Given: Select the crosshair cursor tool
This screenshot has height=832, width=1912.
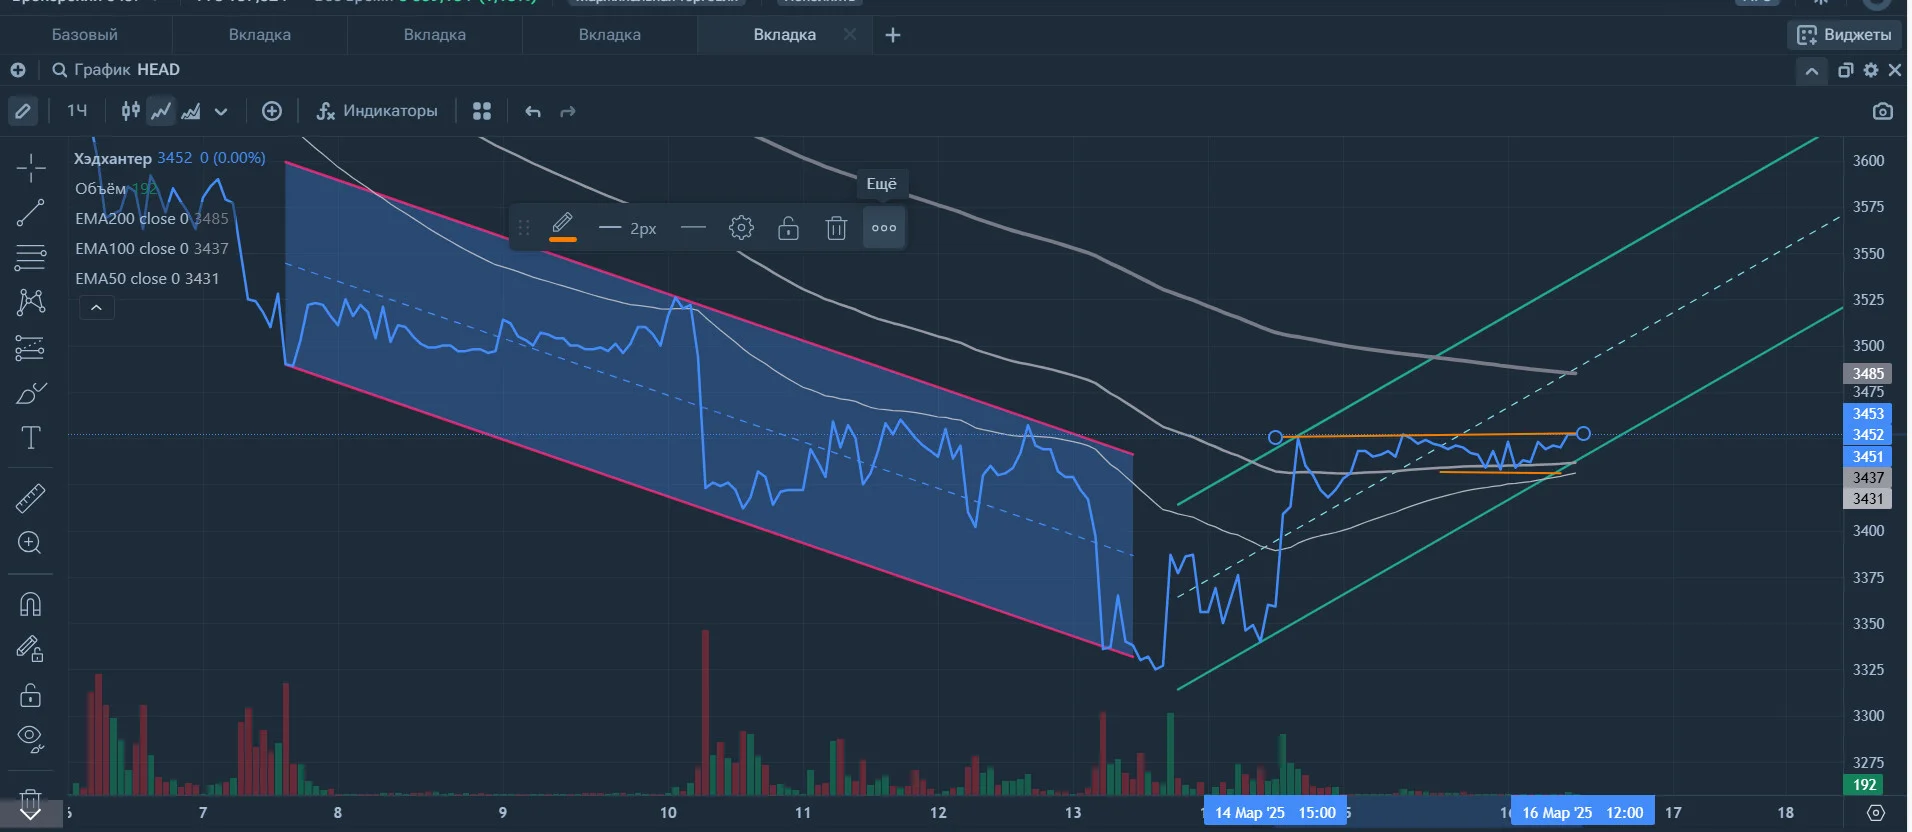Looking at the screenshot, I should pos(31,168).
